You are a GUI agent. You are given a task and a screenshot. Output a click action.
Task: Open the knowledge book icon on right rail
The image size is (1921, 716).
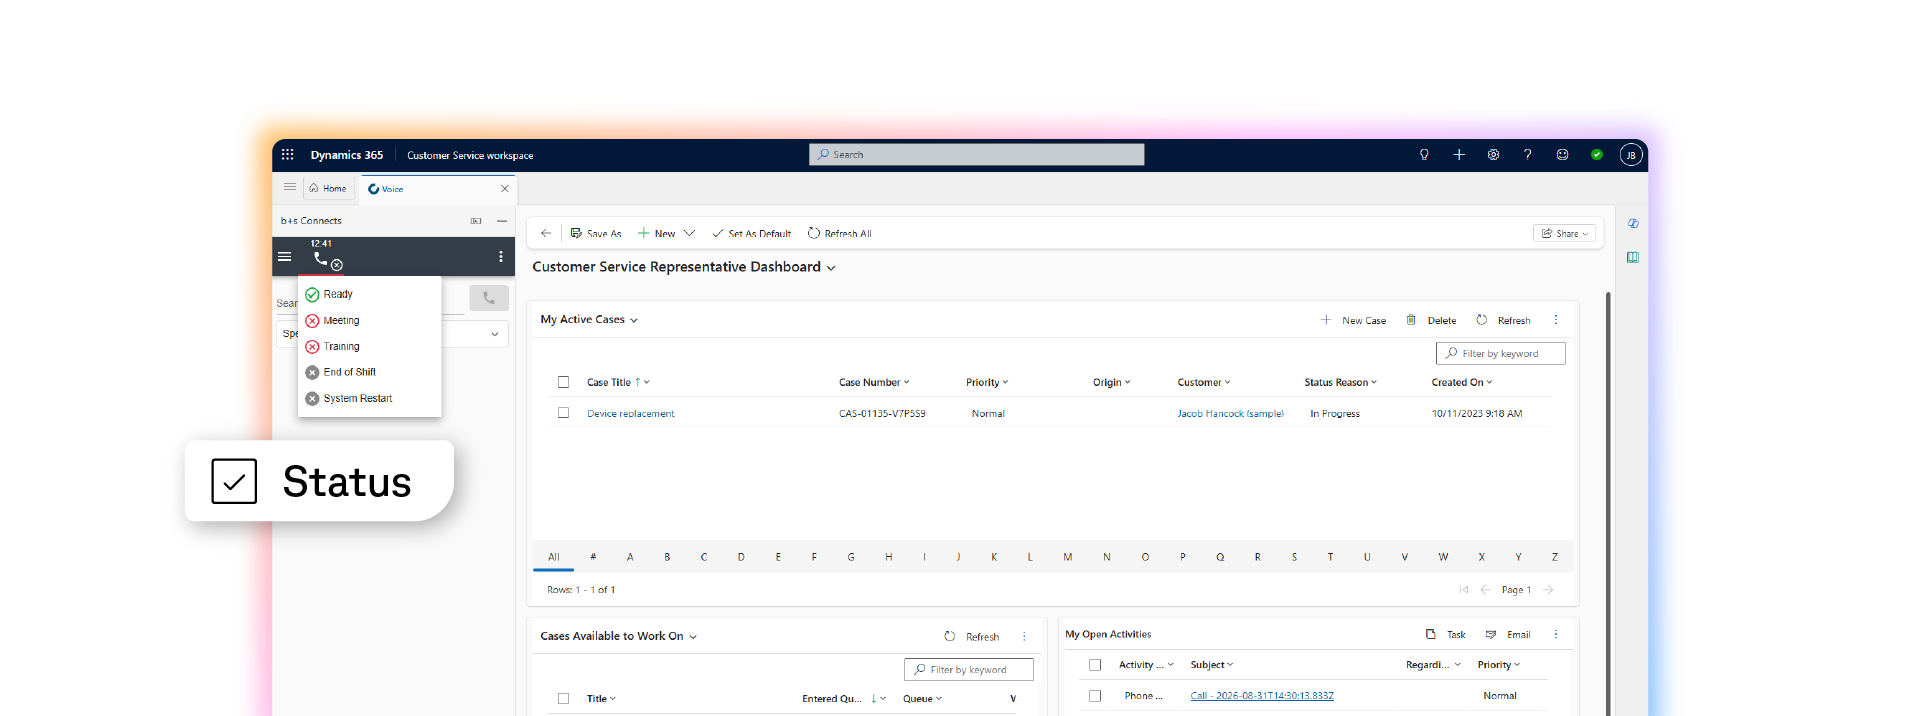[x=1633, y=257]
